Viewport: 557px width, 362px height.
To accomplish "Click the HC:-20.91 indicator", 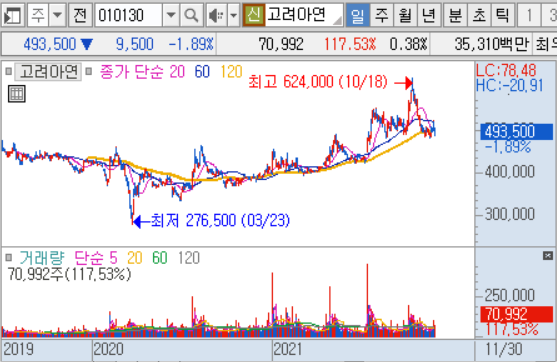I will pos(509,86).
